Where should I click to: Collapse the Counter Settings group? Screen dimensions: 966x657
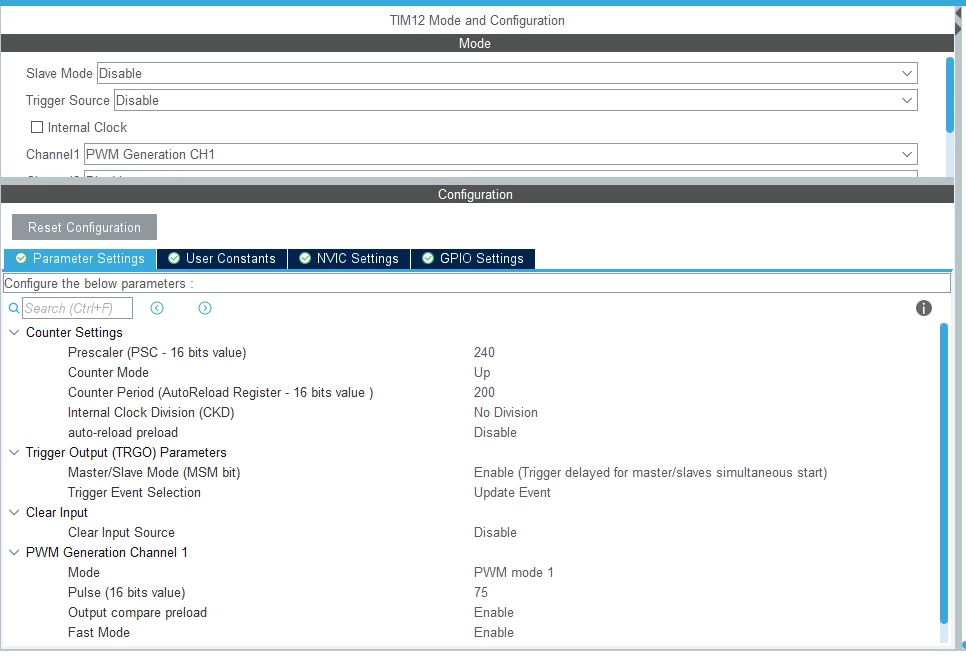click(x=14, y=332)
